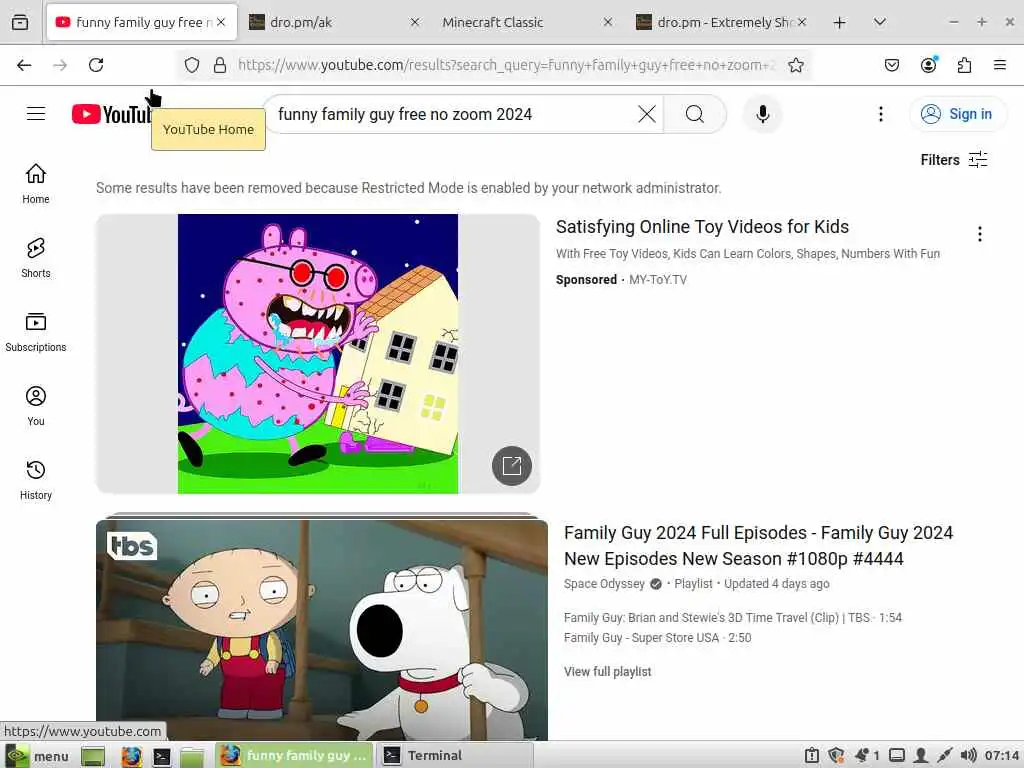Screen dimensions: 1024x768
Task: Open History in the sidebar
Action: click(36, 480)
